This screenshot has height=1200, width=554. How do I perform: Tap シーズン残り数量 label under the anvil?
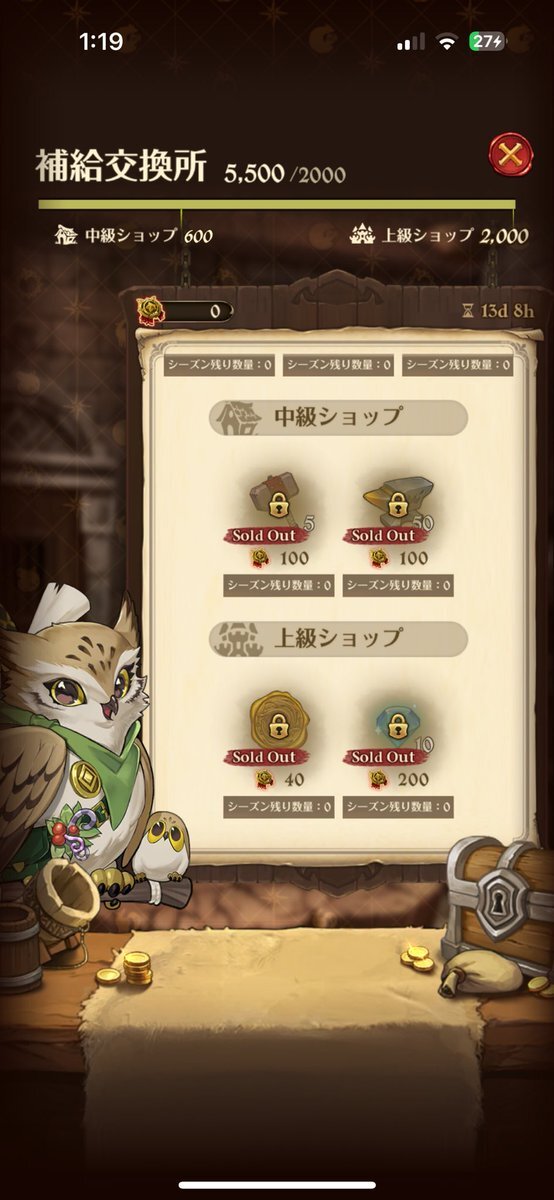coord(397,586)
